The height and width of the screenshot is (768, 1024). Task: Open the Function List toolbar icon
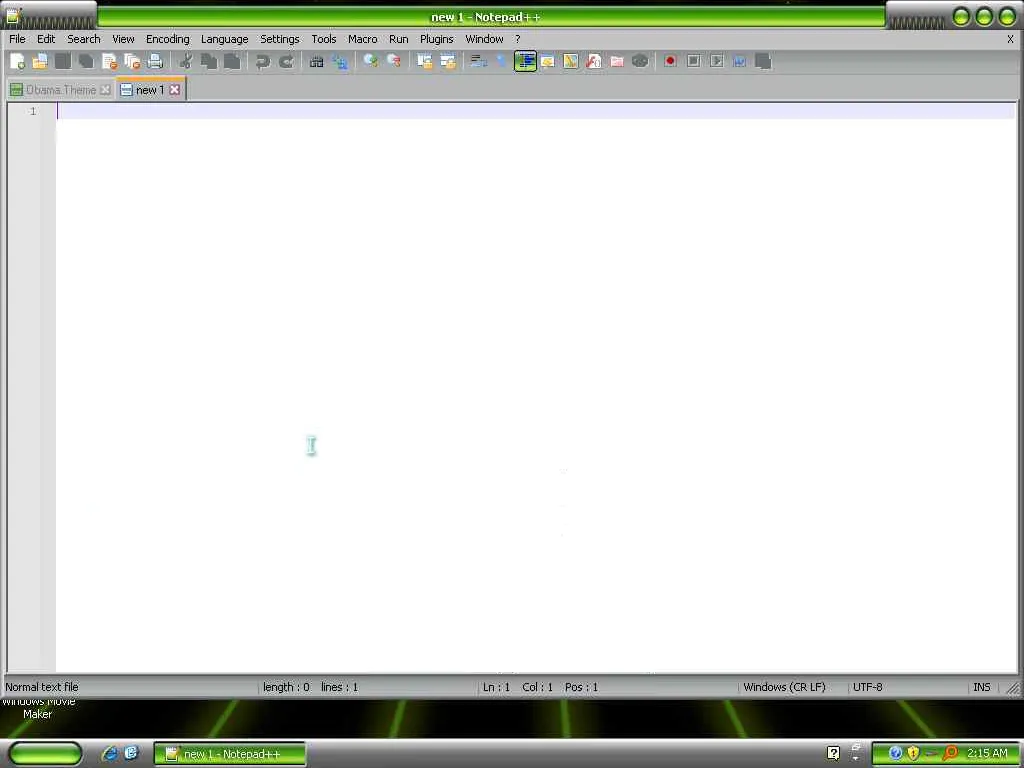pyautogui.click(x=594, y=61)
